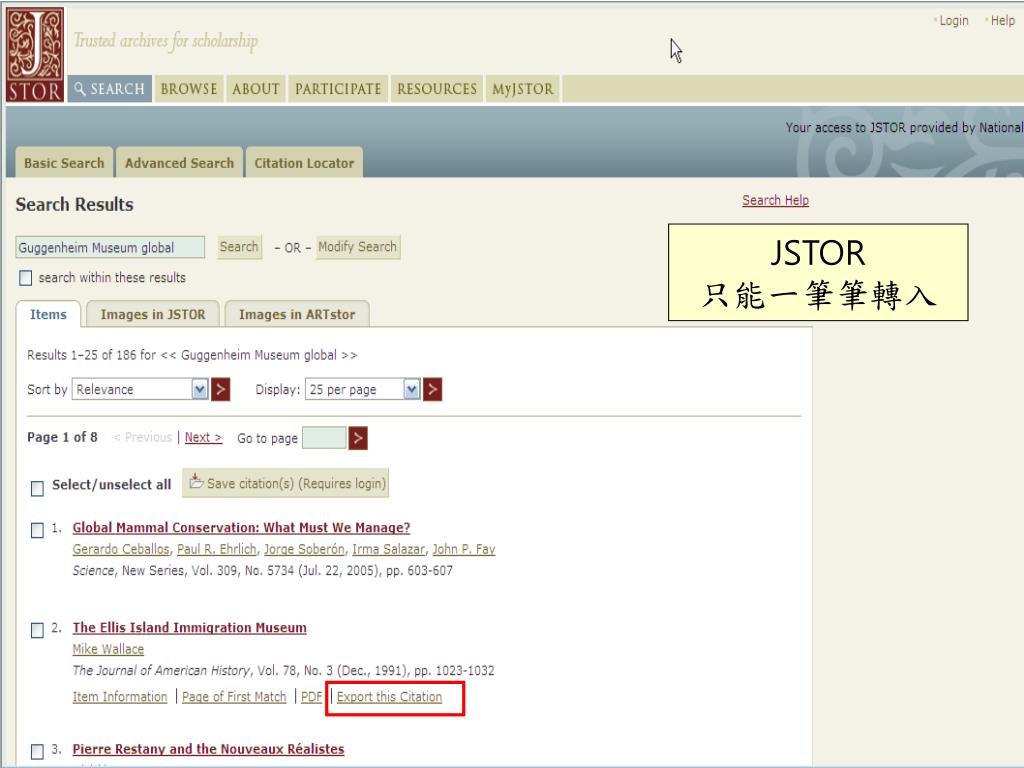Click the Search button
The image size is (1024, 768).
point(239,247)
